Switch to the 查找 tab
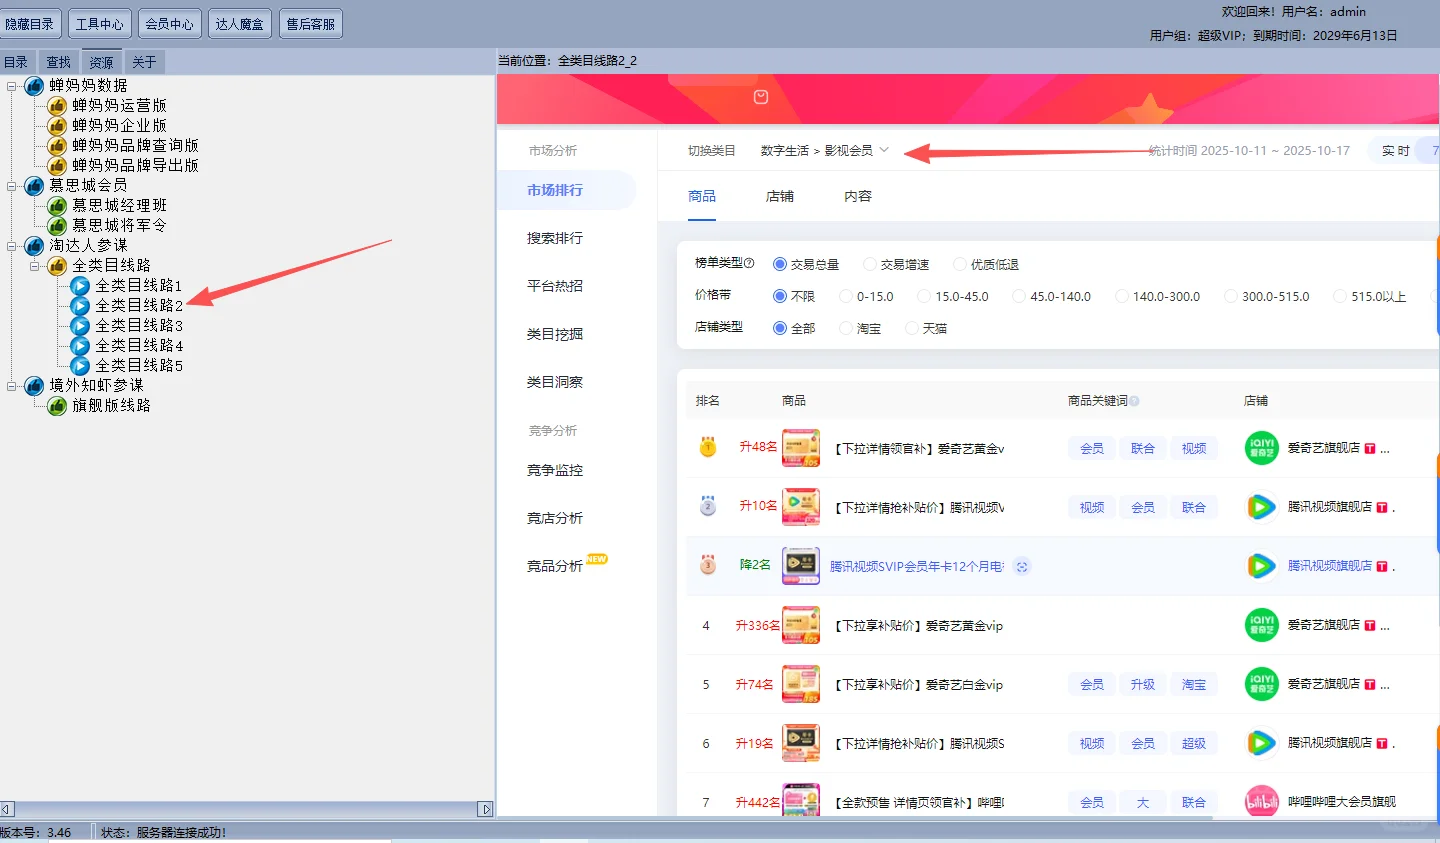1440x843 pixels. click(59, 62)
